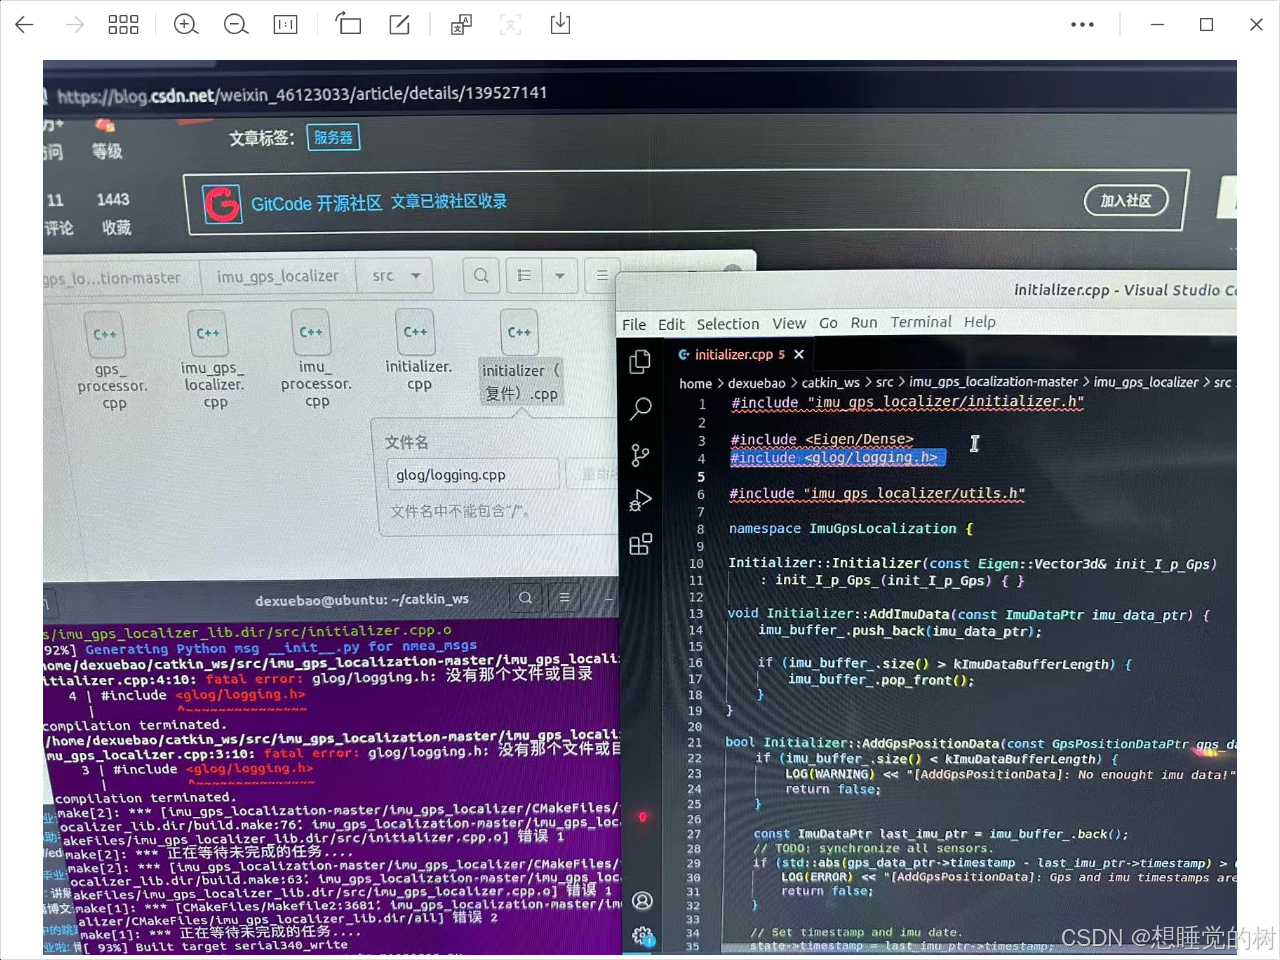The height and width of the screenshot is (960, 1280).
Task: Click the glog/logging.cpp filename input field
Action: 472,474
